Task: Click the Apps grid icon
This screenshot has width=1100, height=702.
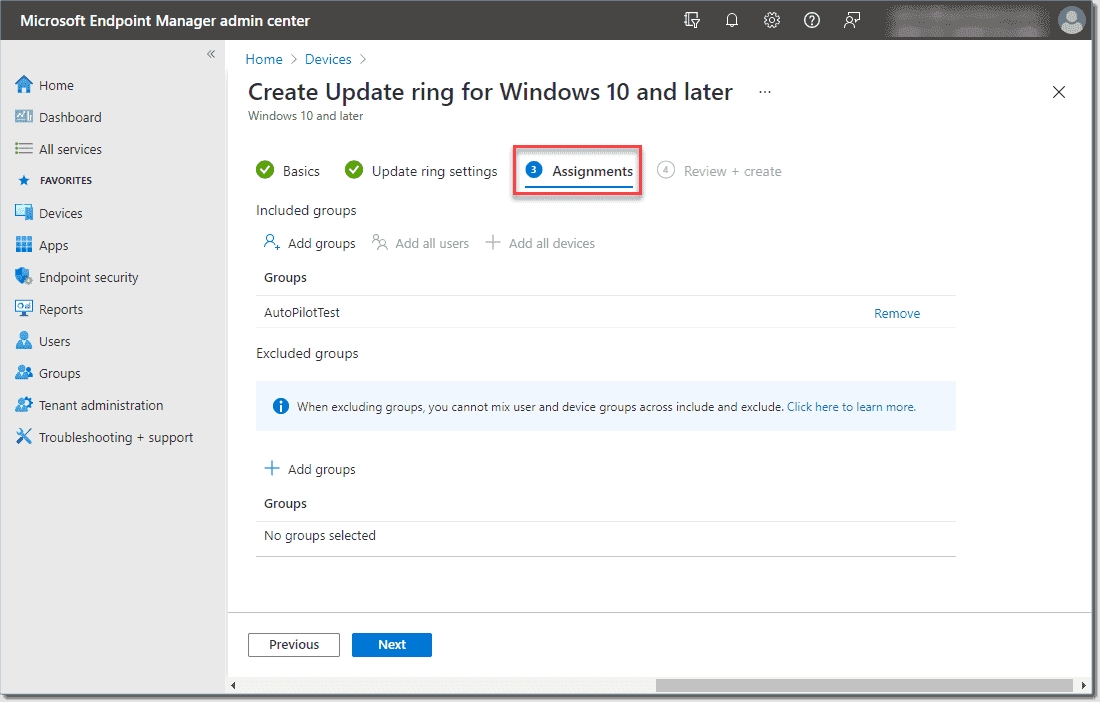Action: pos(24,245)
